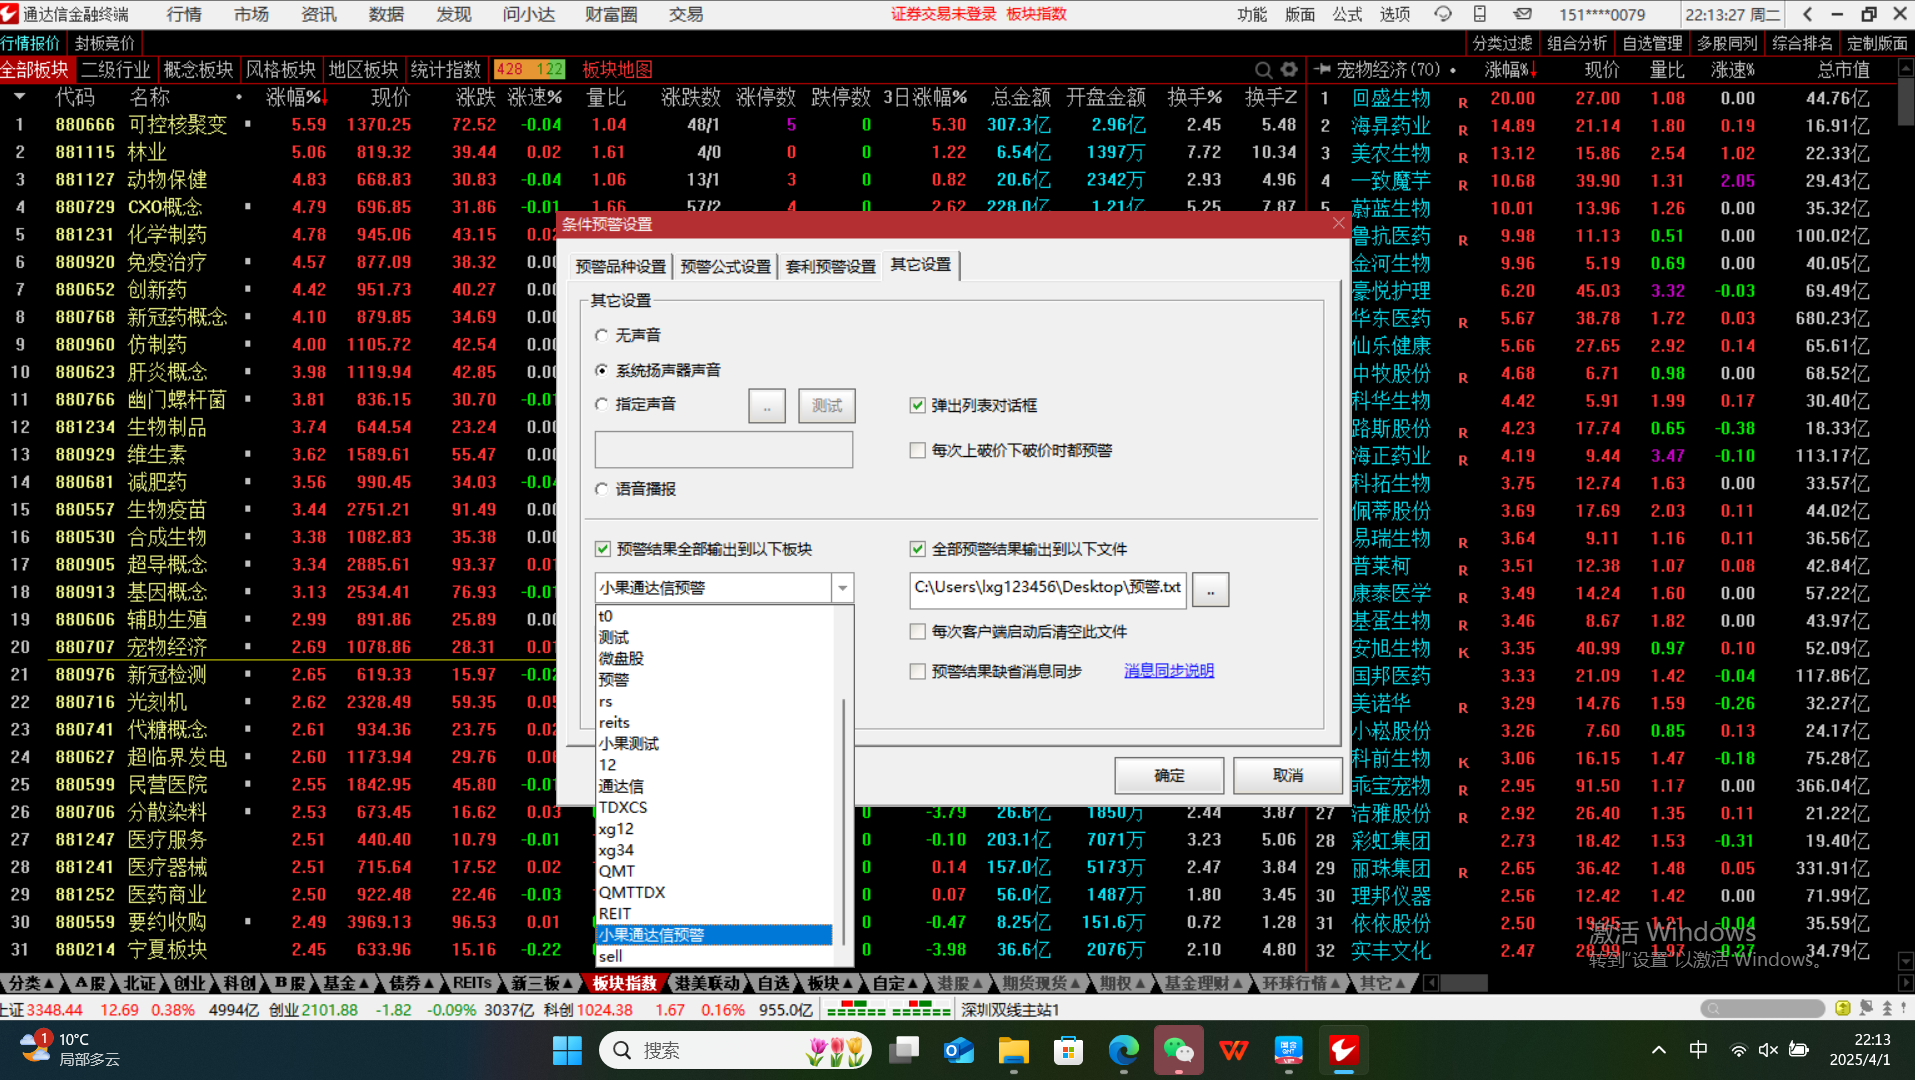Click the Tongdaxin red logo icon

pos(10,14)
